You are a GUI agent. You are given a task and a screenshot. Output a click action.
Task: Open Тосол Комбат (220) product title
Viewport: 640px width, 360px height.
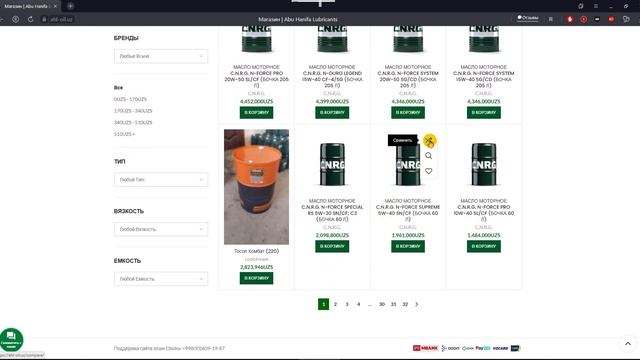256,251
